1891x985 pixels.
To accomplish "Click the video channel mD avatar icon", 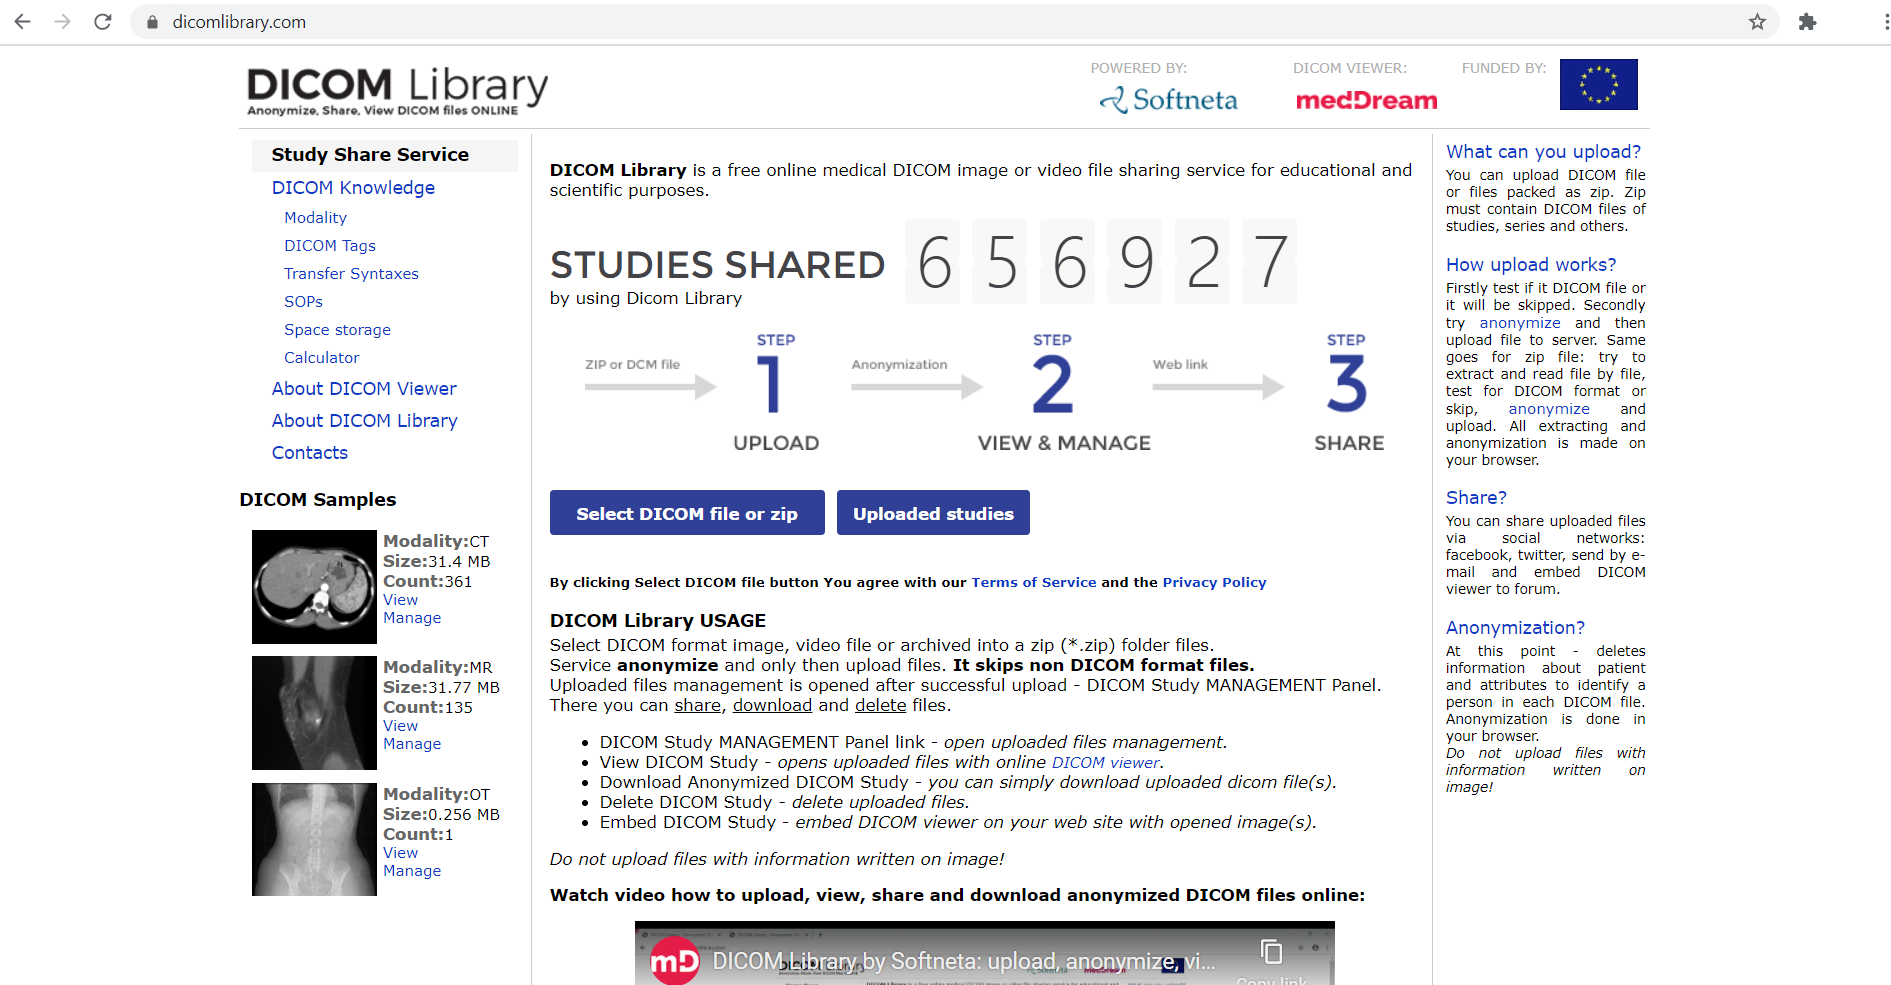I will click(x=675, y=961).
